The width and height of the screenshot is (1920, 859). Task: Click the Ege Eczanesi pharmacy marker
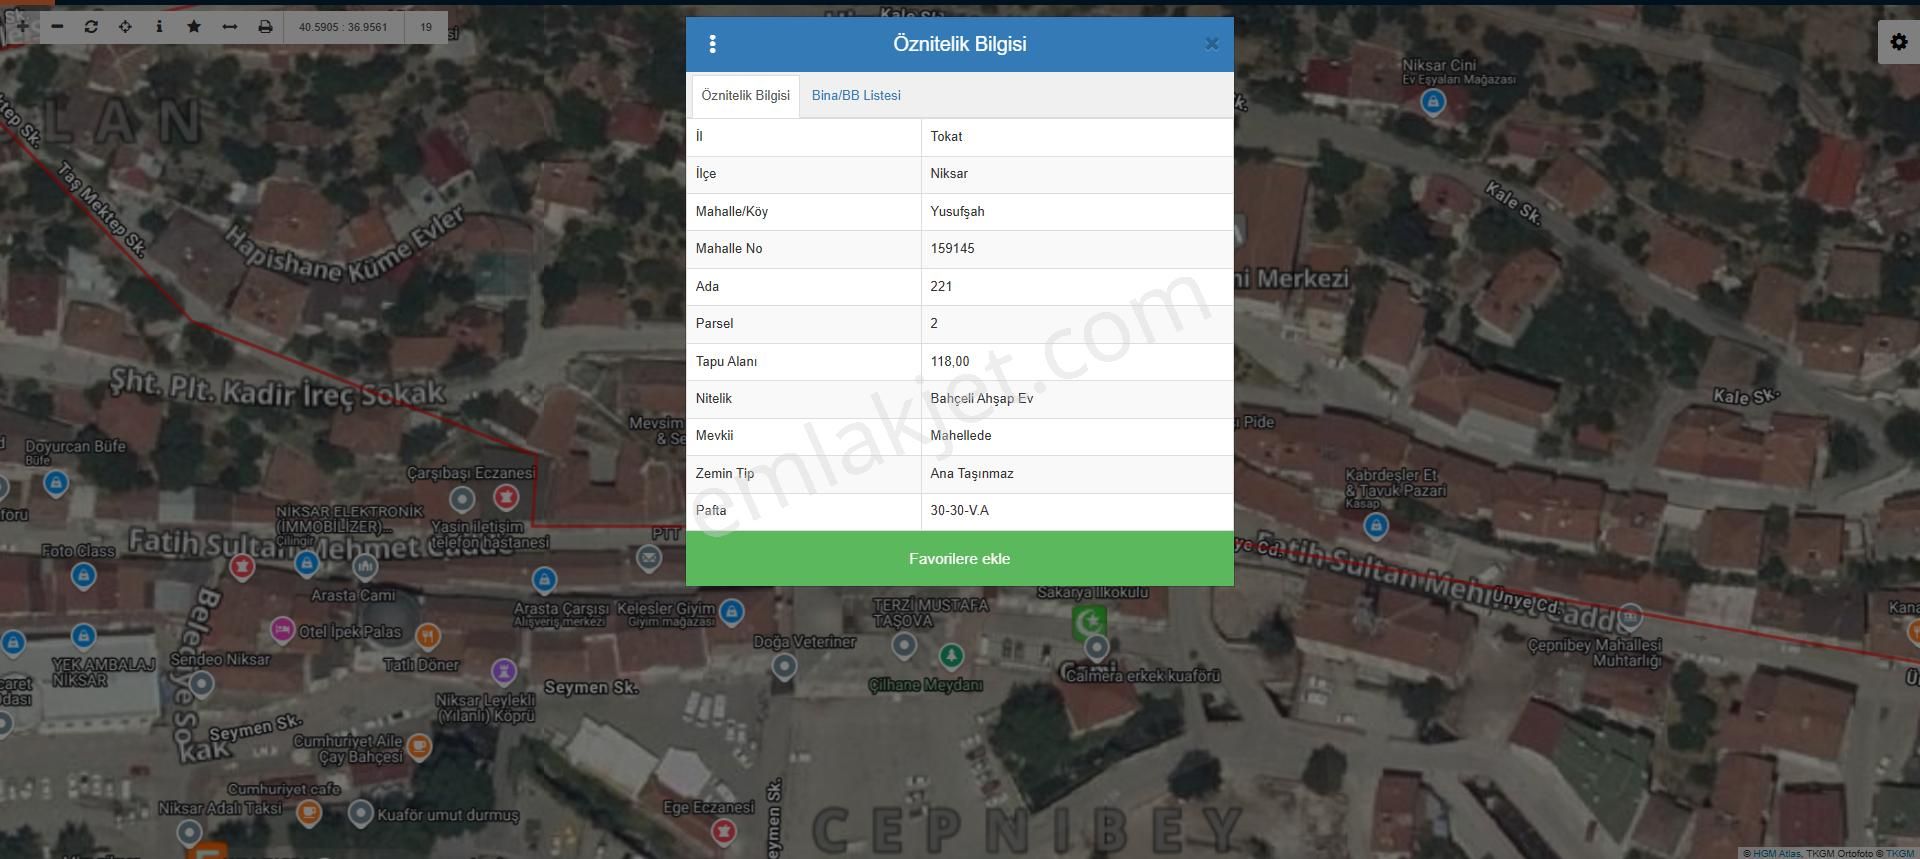click(724, 830)
